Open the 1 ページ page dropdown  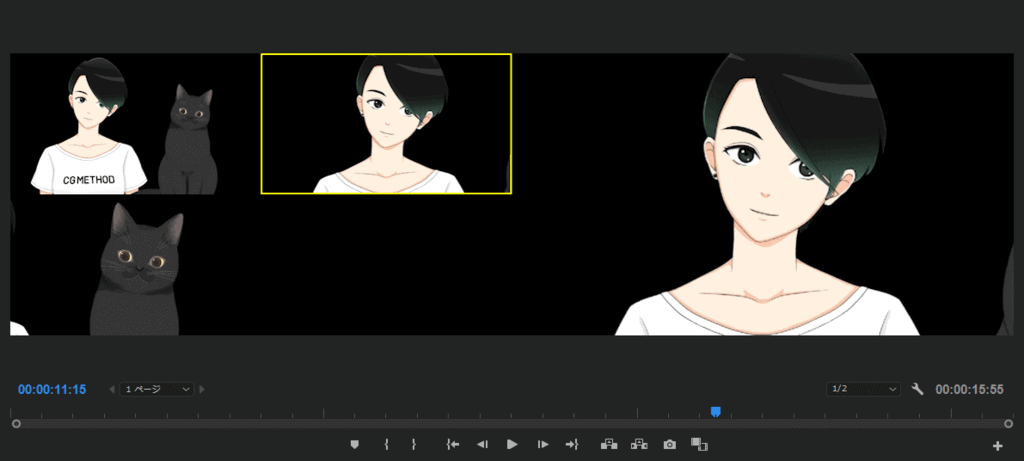point(157,389)
